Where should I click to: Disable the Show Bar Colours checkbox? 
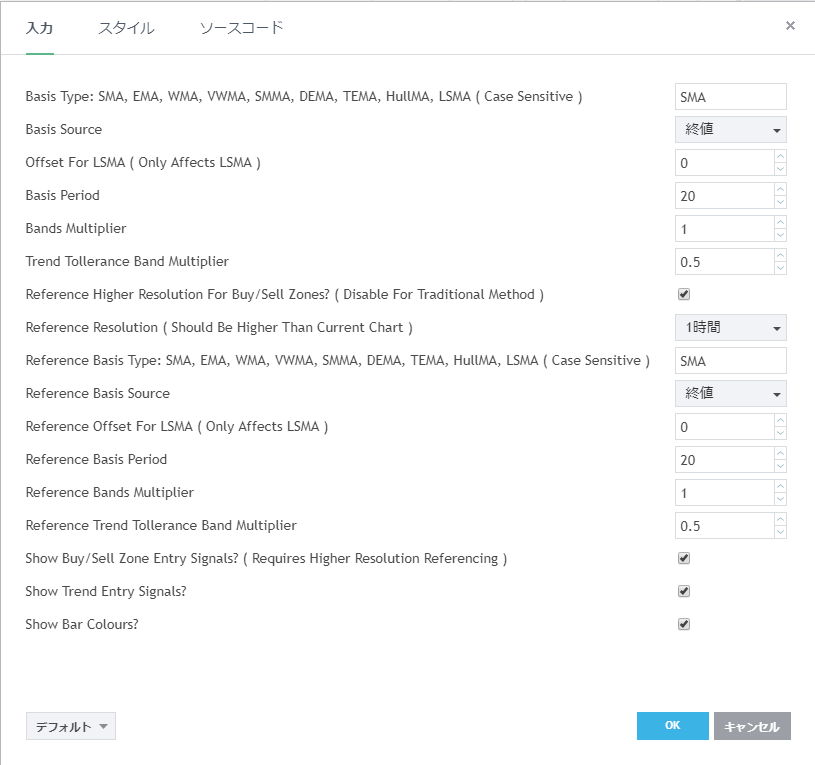(684, 624)
